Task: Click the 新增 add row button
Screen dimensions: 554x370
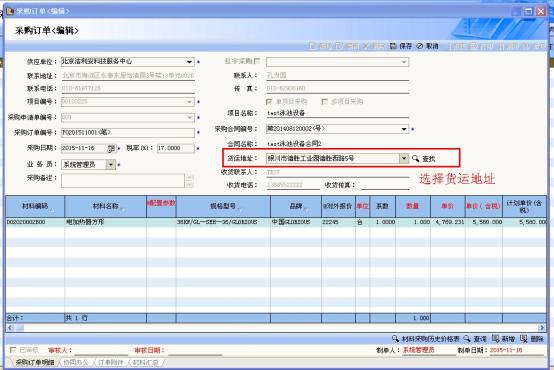Action: (x=503, y=339)
